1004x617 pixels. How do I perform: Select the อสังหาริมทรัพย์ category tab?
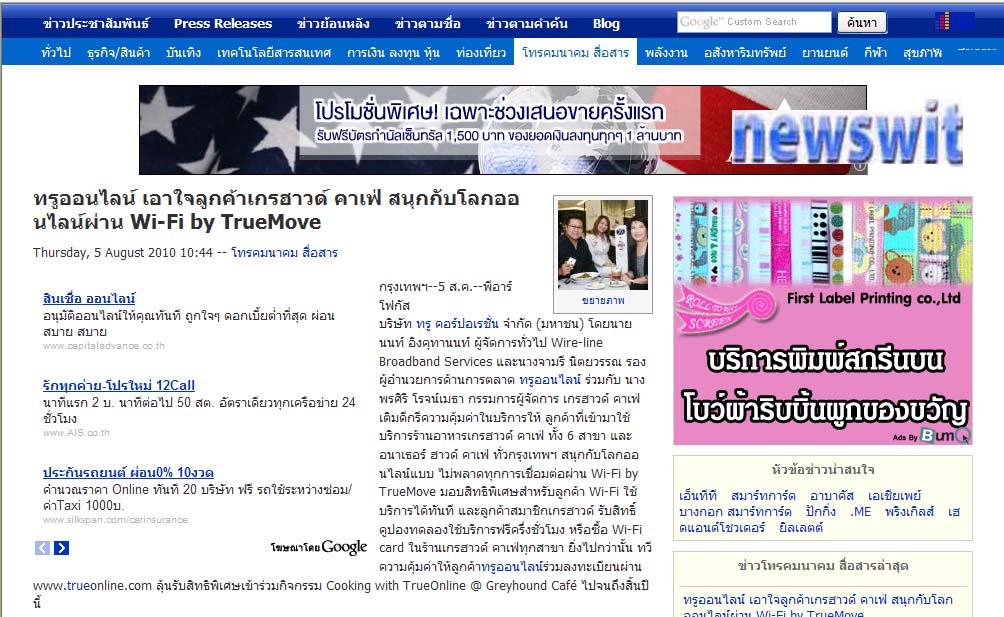coord(745,52)
